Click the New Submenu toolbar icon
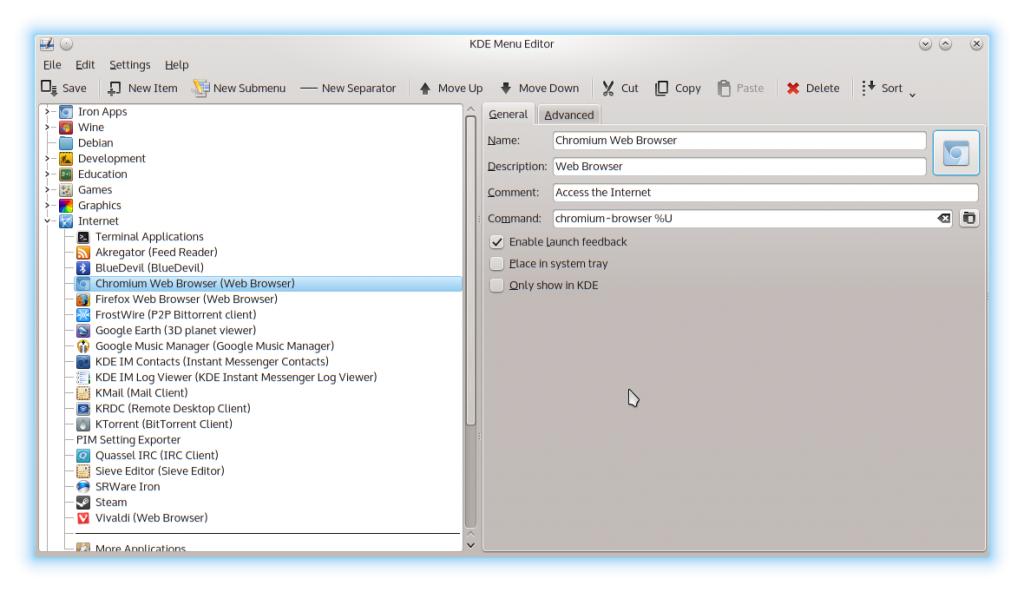The image size is (1024, 592). [201, 88]
